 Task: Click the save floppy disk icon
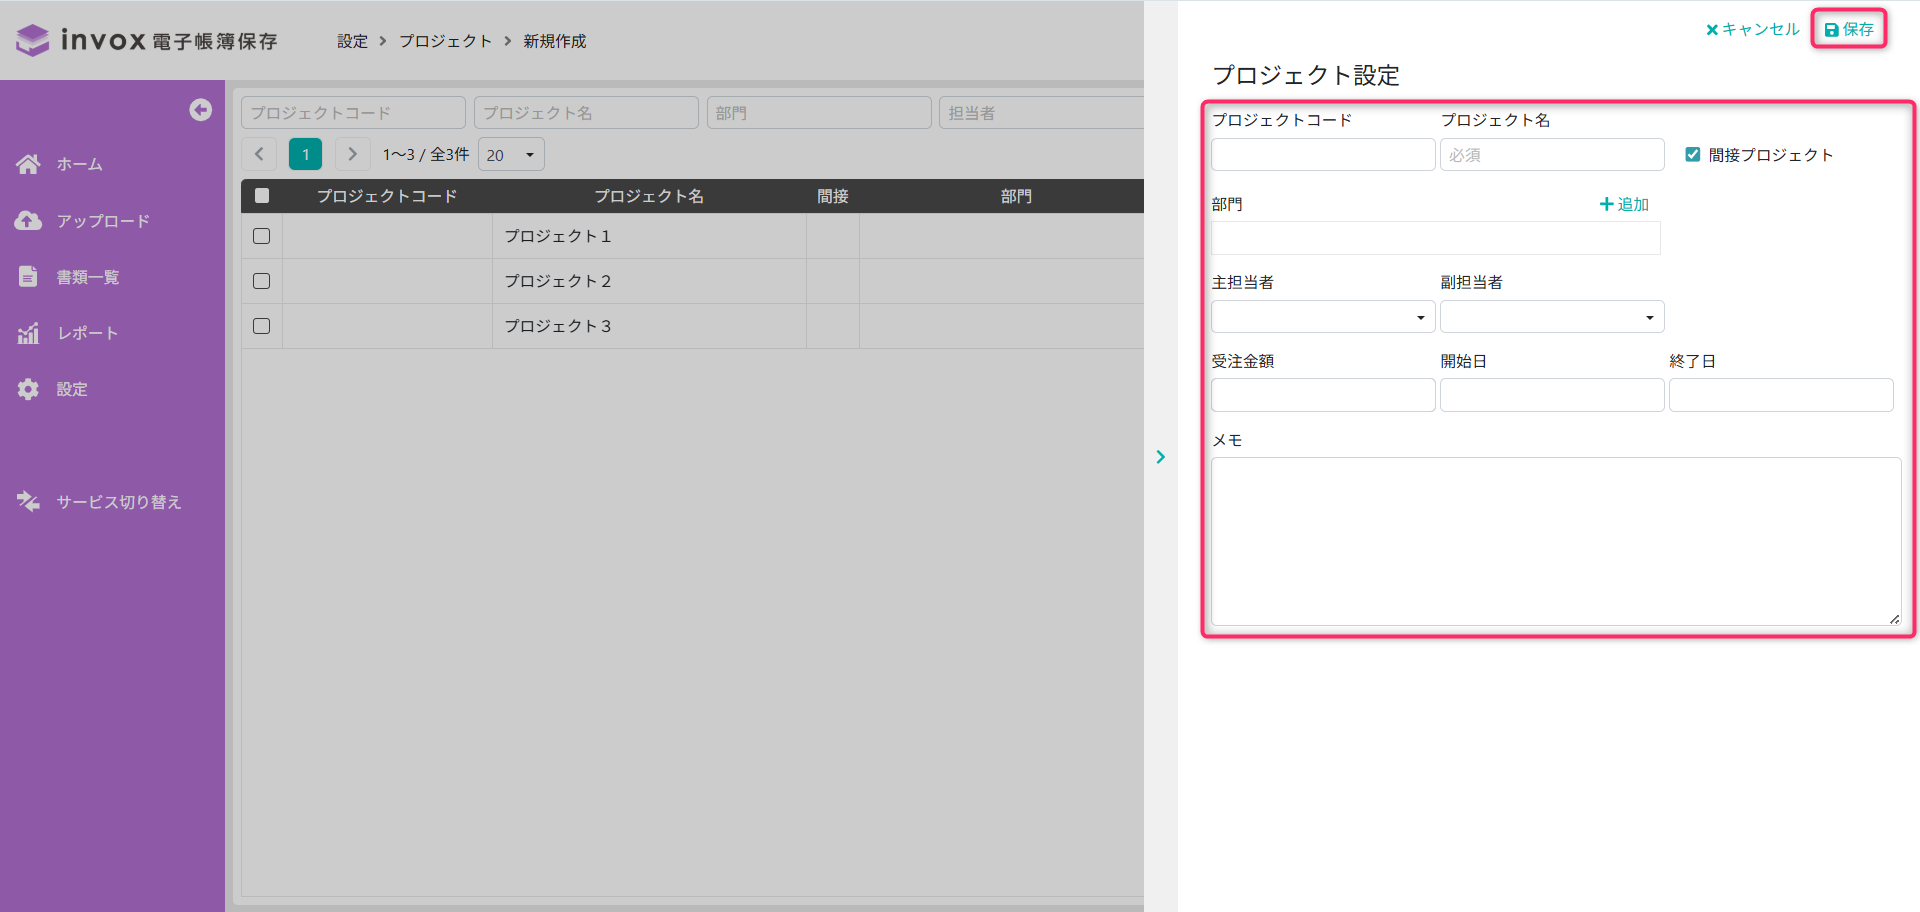[x=1831, y=30]
